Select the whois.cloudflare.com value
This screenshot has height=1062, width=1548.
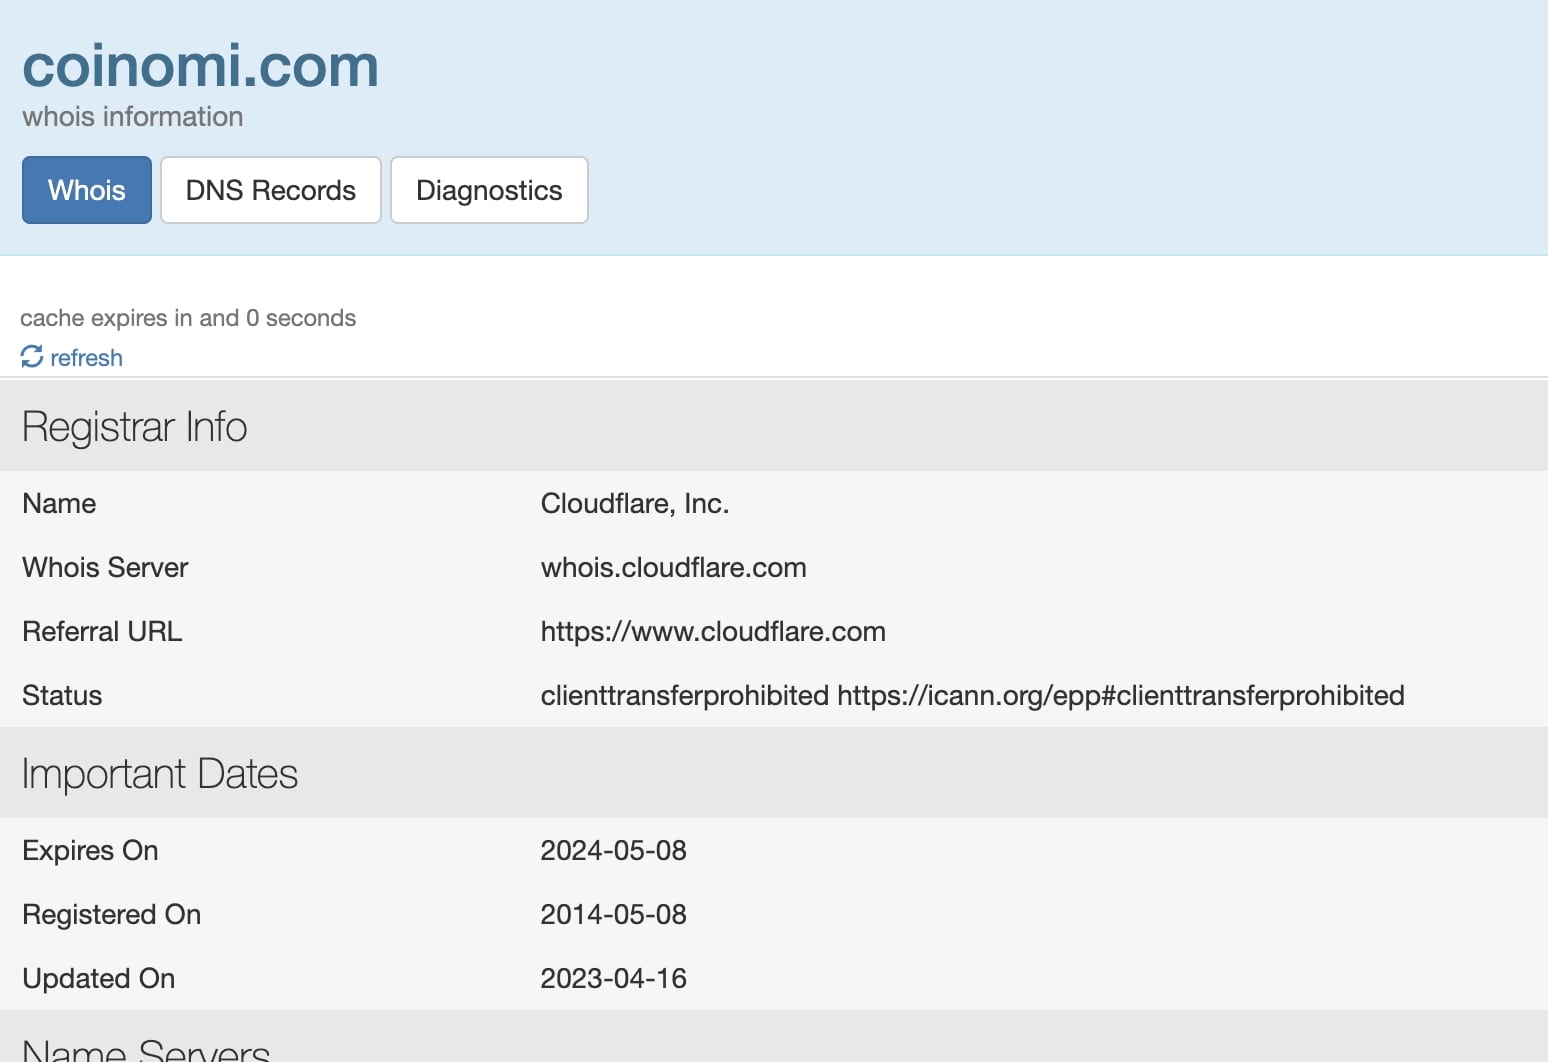[x=673, y=568]
